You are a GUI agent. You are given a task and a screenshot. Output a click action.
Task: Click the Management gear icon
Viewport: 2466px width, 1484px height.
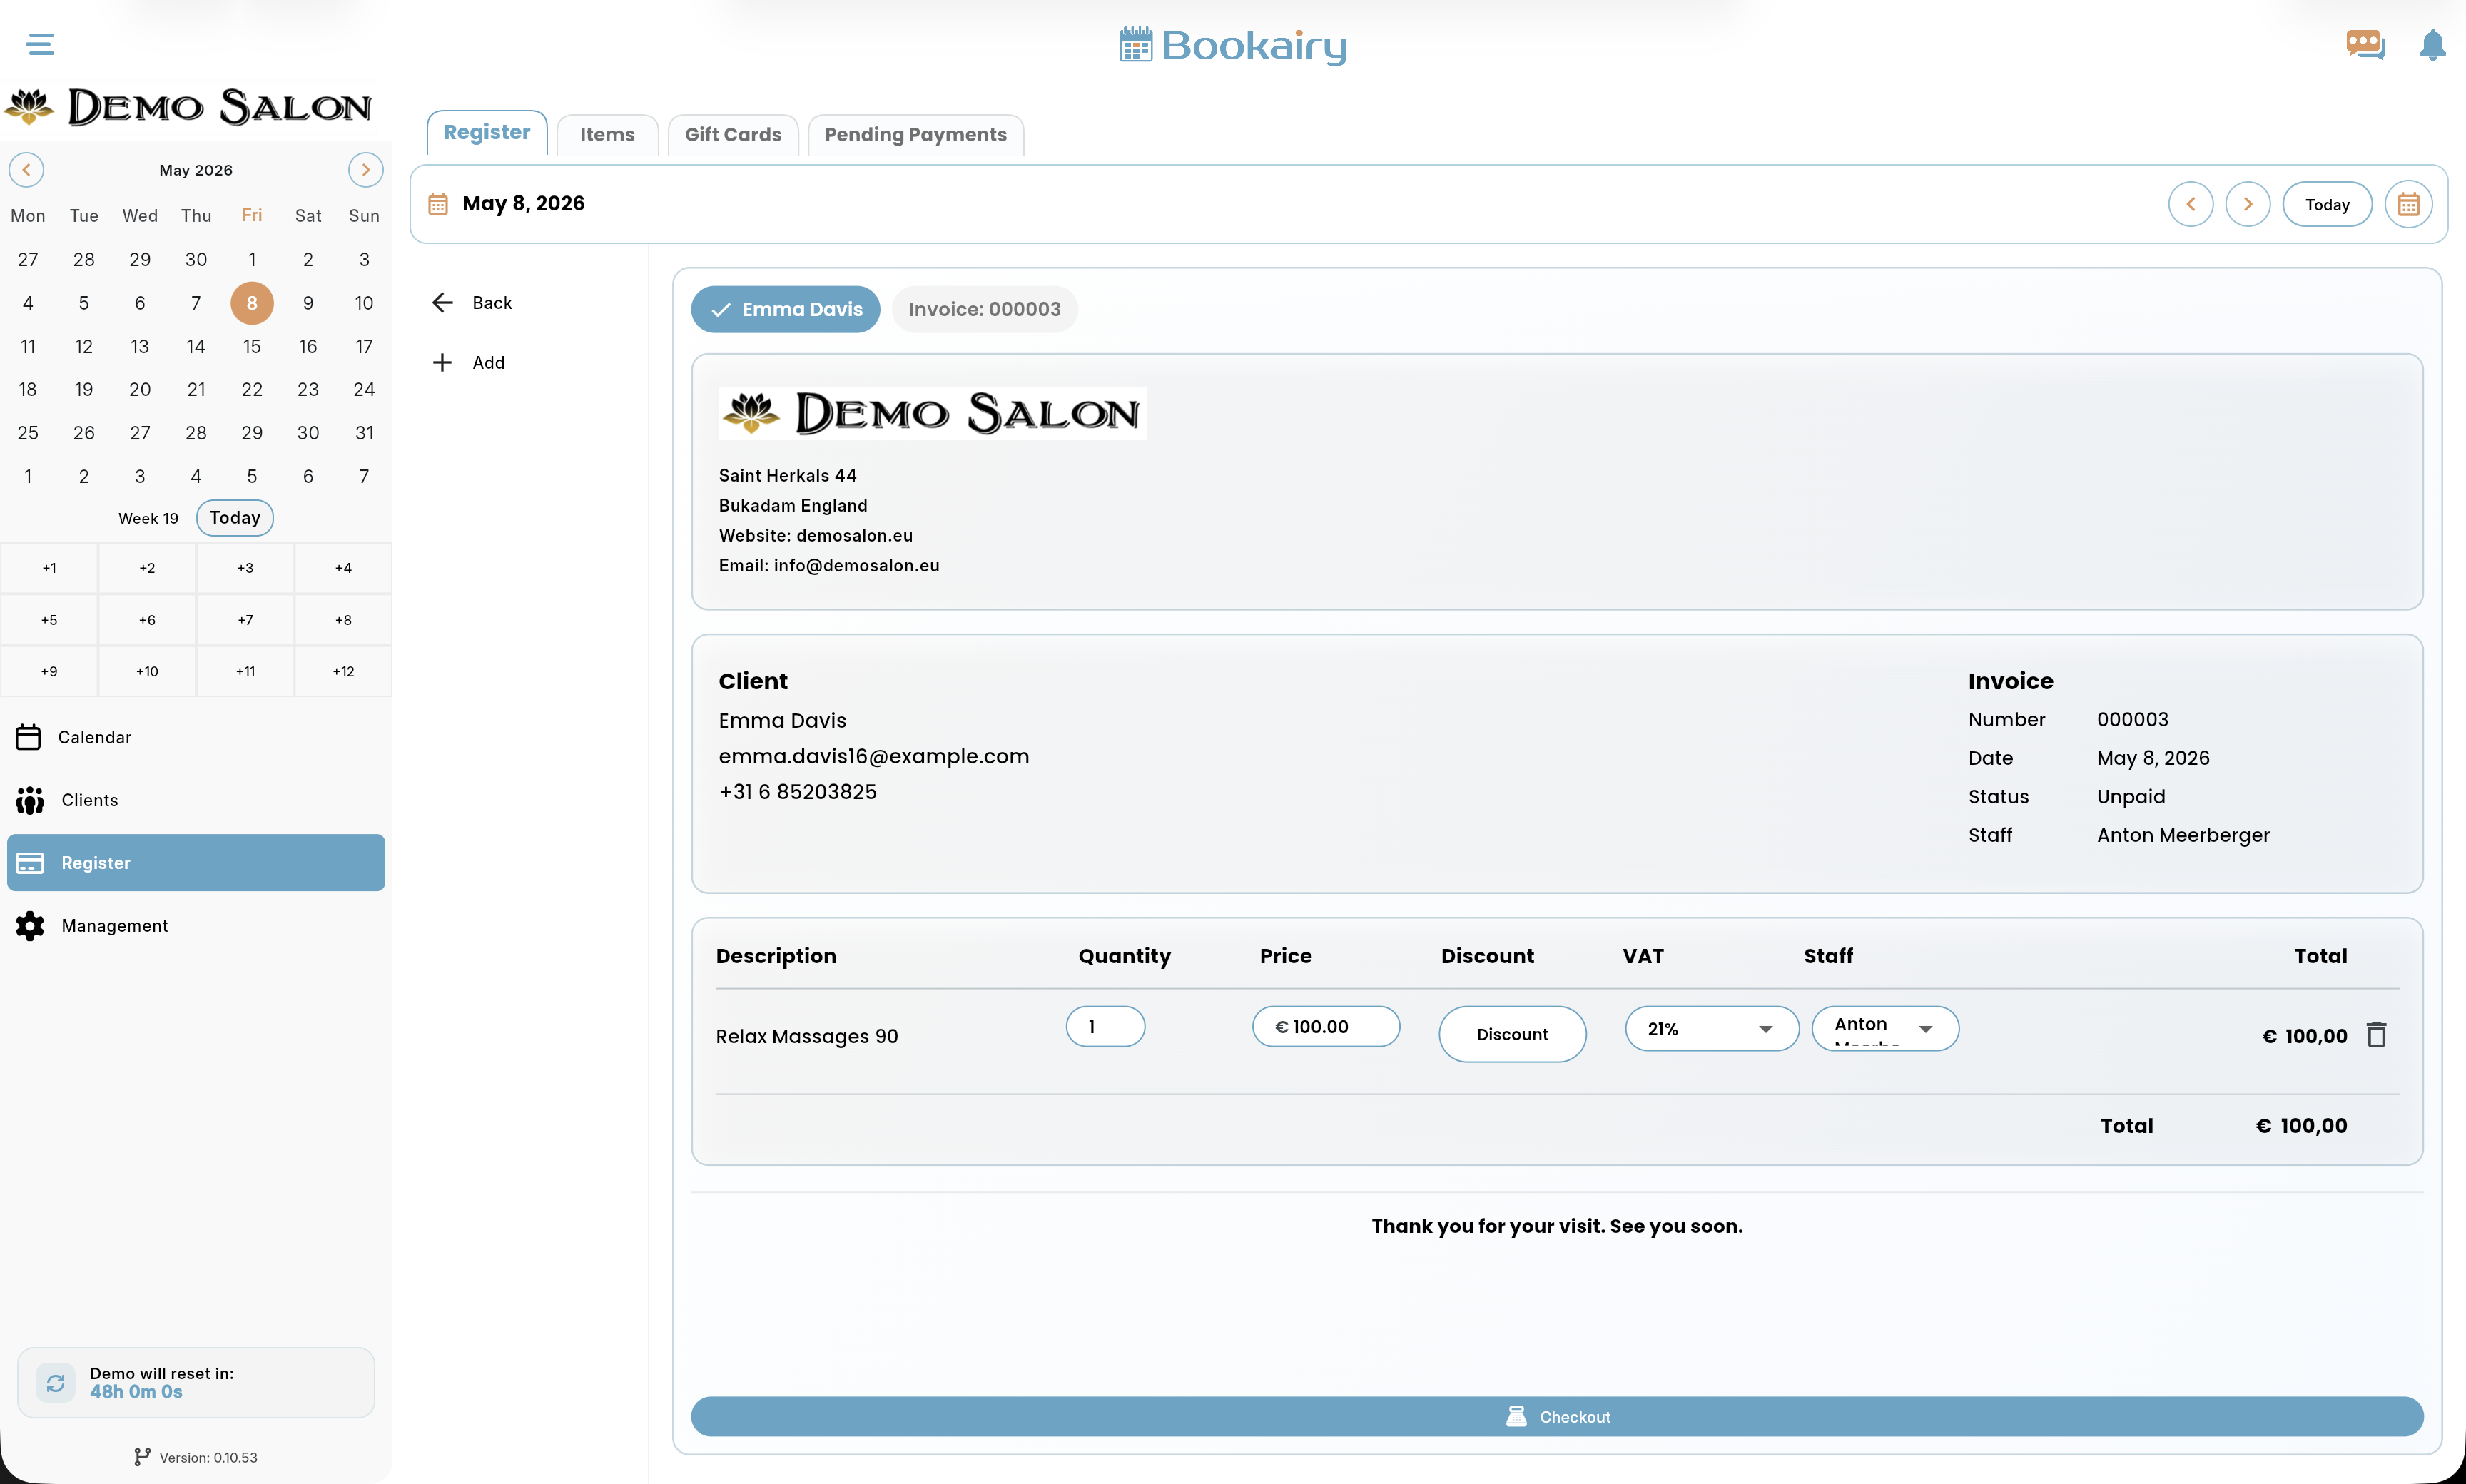[30, 926]
